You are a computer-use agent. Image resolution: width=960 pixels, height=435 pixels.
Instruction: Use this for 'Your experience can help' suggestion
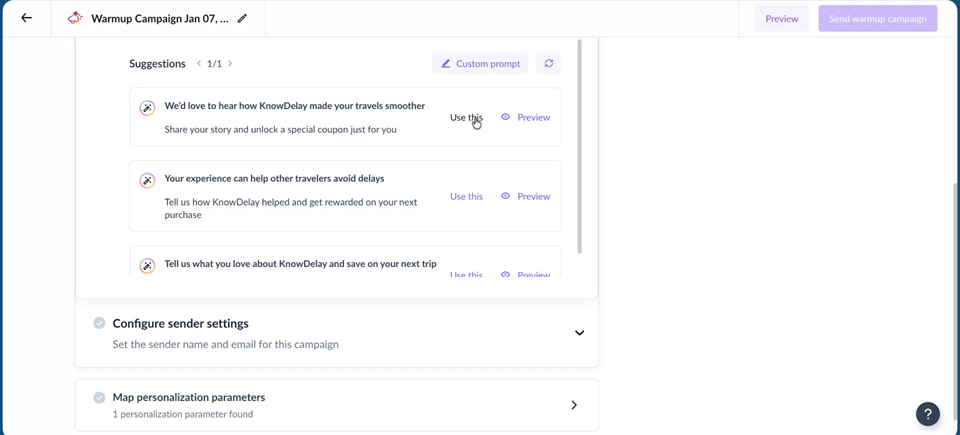coord(466,196)
